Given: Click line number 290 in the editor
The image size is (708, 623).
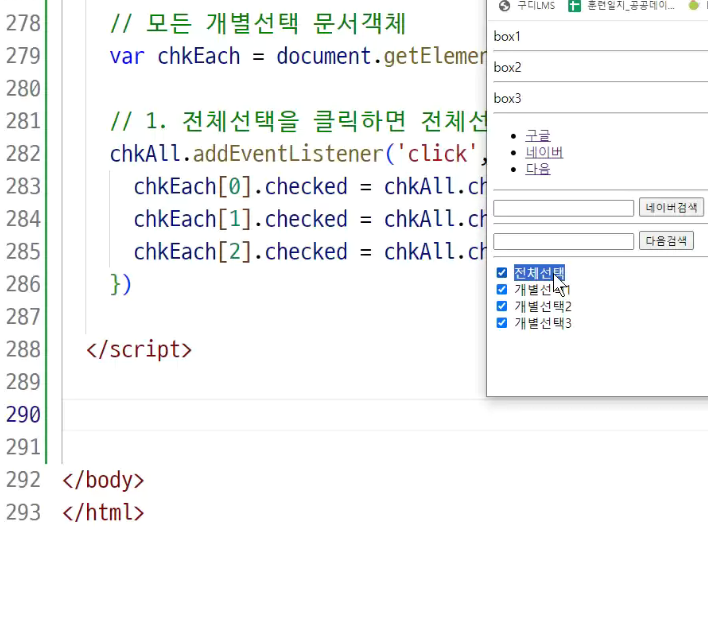Looking at the screenshot, I should coord(23,415).
